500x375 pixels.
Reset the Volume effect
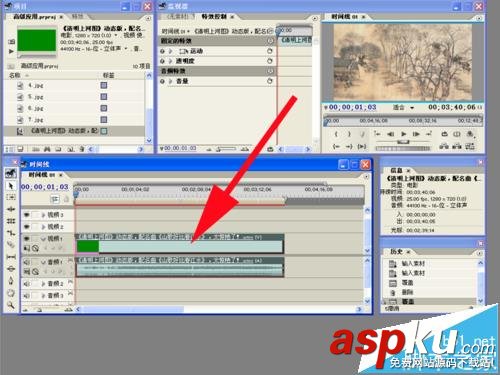pyautogui.click(x=270, y=81)
